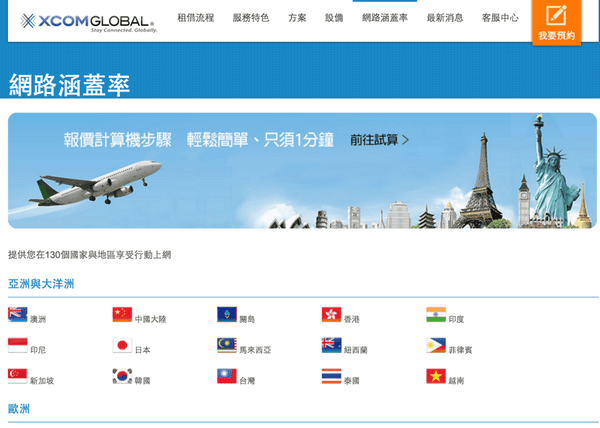Open the 服務特色 menu item

250,18
